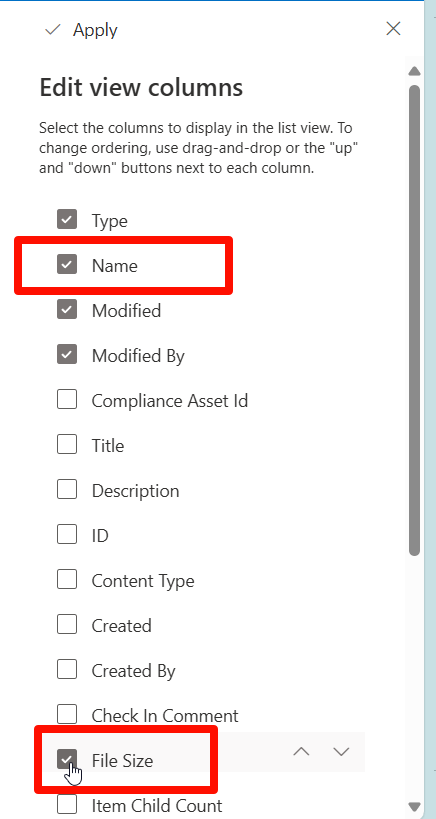436x819 pixels.
Task: Move File Size column down
Action: point(341,752)
